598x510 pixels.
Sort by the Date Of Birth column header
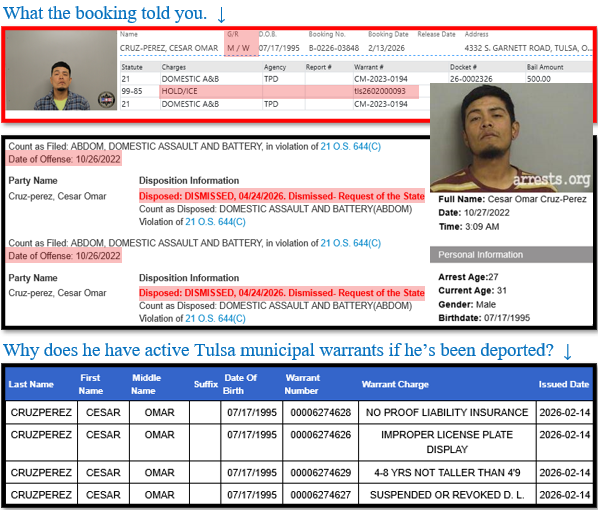point(240,385)
